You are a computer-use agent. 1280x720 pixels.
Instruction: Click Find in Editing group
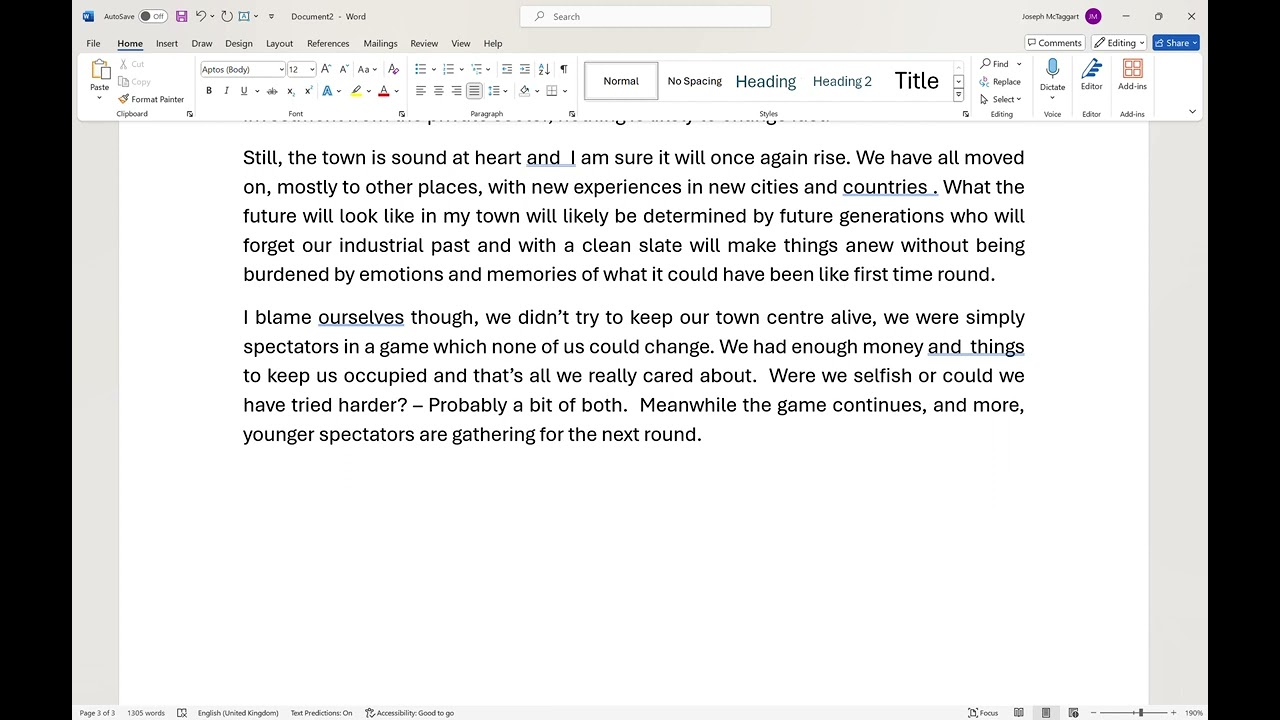(995, 64)
